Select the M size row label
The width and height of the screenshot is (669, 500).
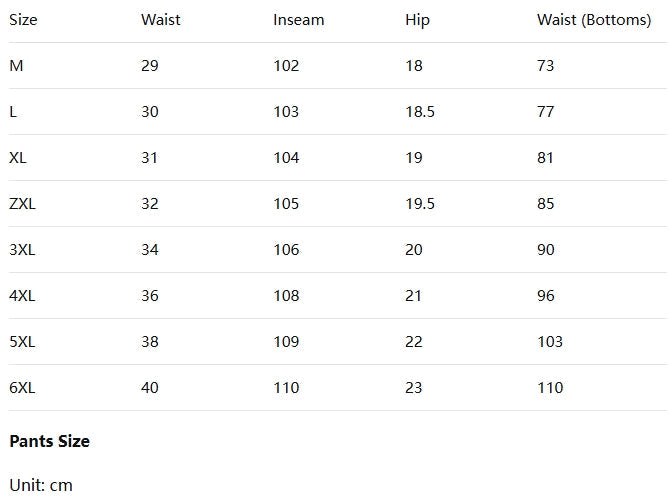click(16, 66)
